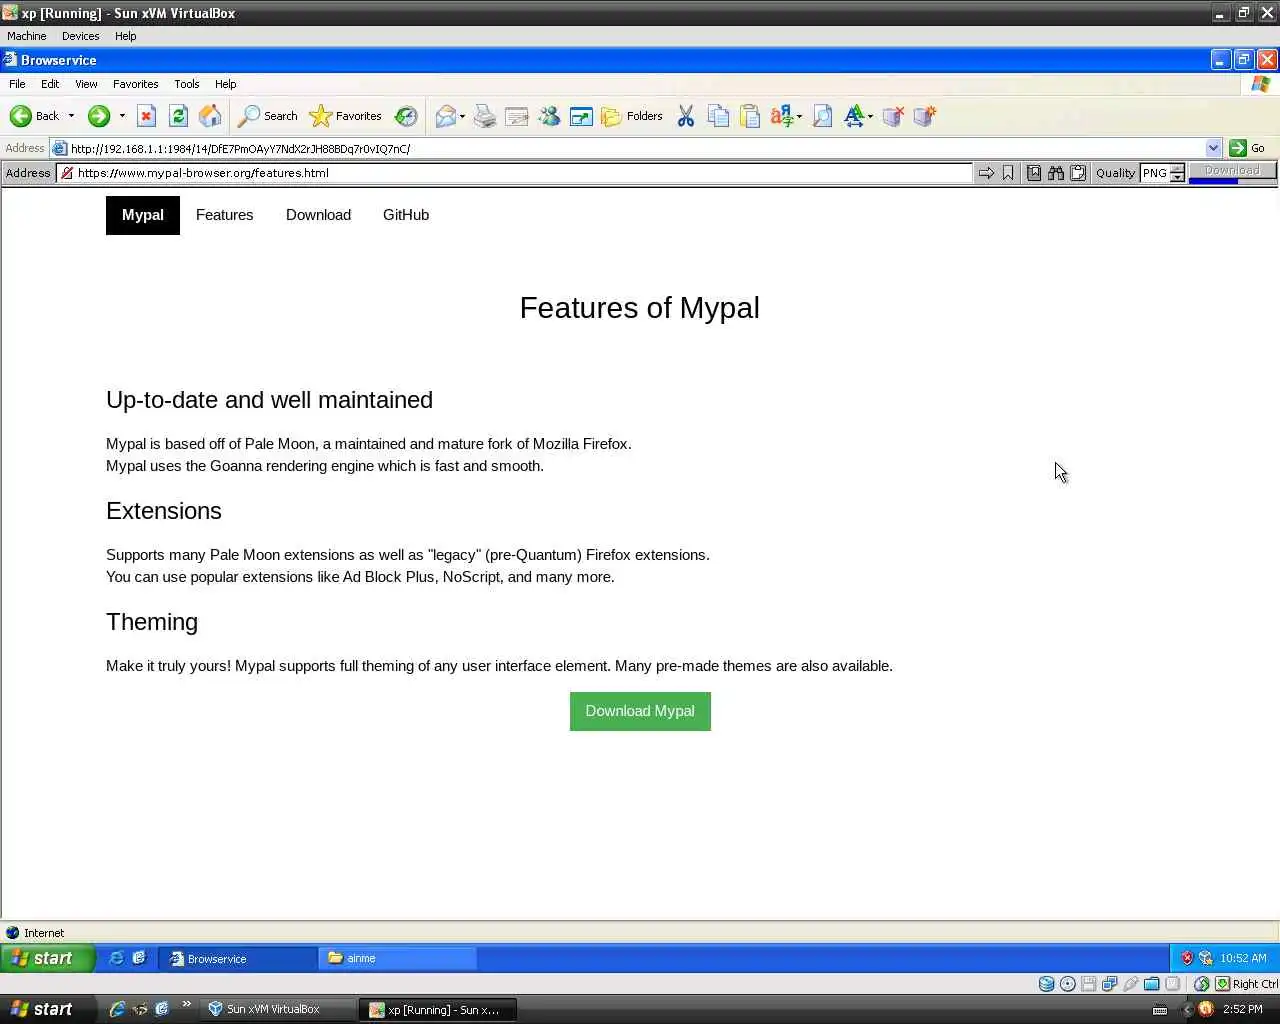The image size is (1280, 1024).
Task: Click the Features of Mypal heading
Action: [x=640, y=307]
